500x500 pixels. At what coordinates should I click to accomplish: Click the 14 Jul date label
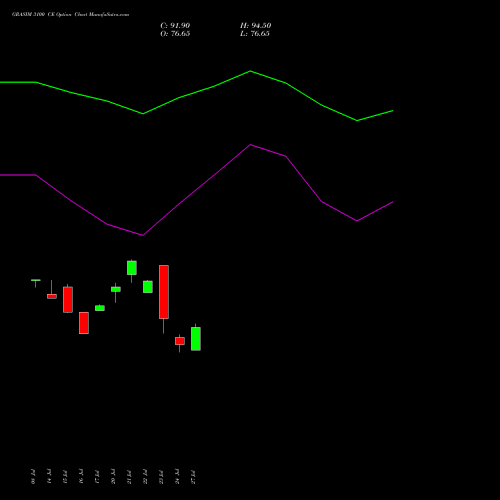click(x=49, y=477)
